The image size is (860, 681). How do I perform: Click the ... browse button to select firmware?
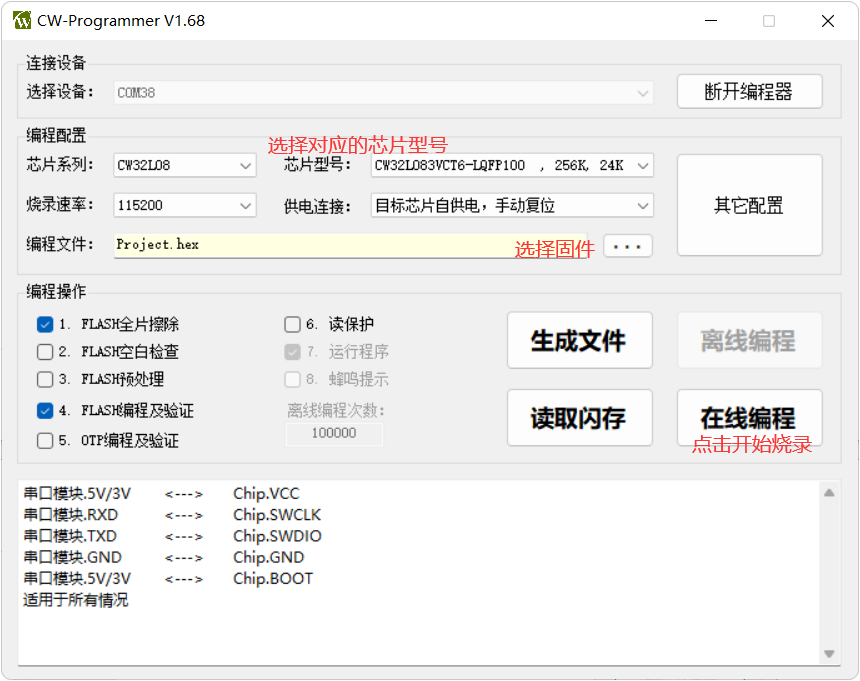click(x=628, y=245)
